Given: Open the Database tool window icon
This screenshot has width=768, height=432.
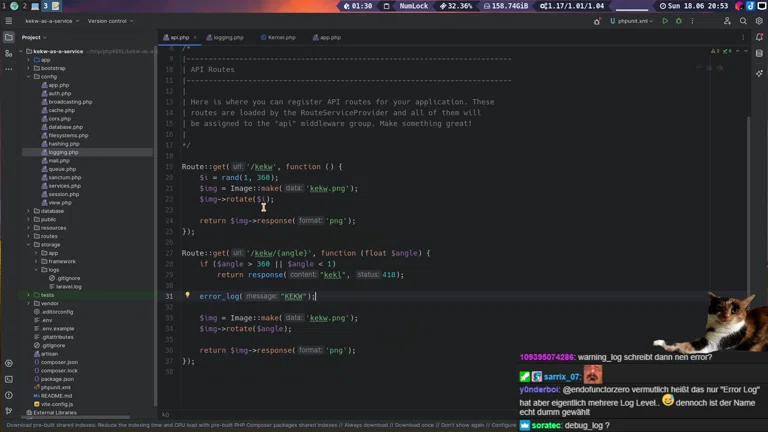Looking at the screenshot, I should (759, 53).
